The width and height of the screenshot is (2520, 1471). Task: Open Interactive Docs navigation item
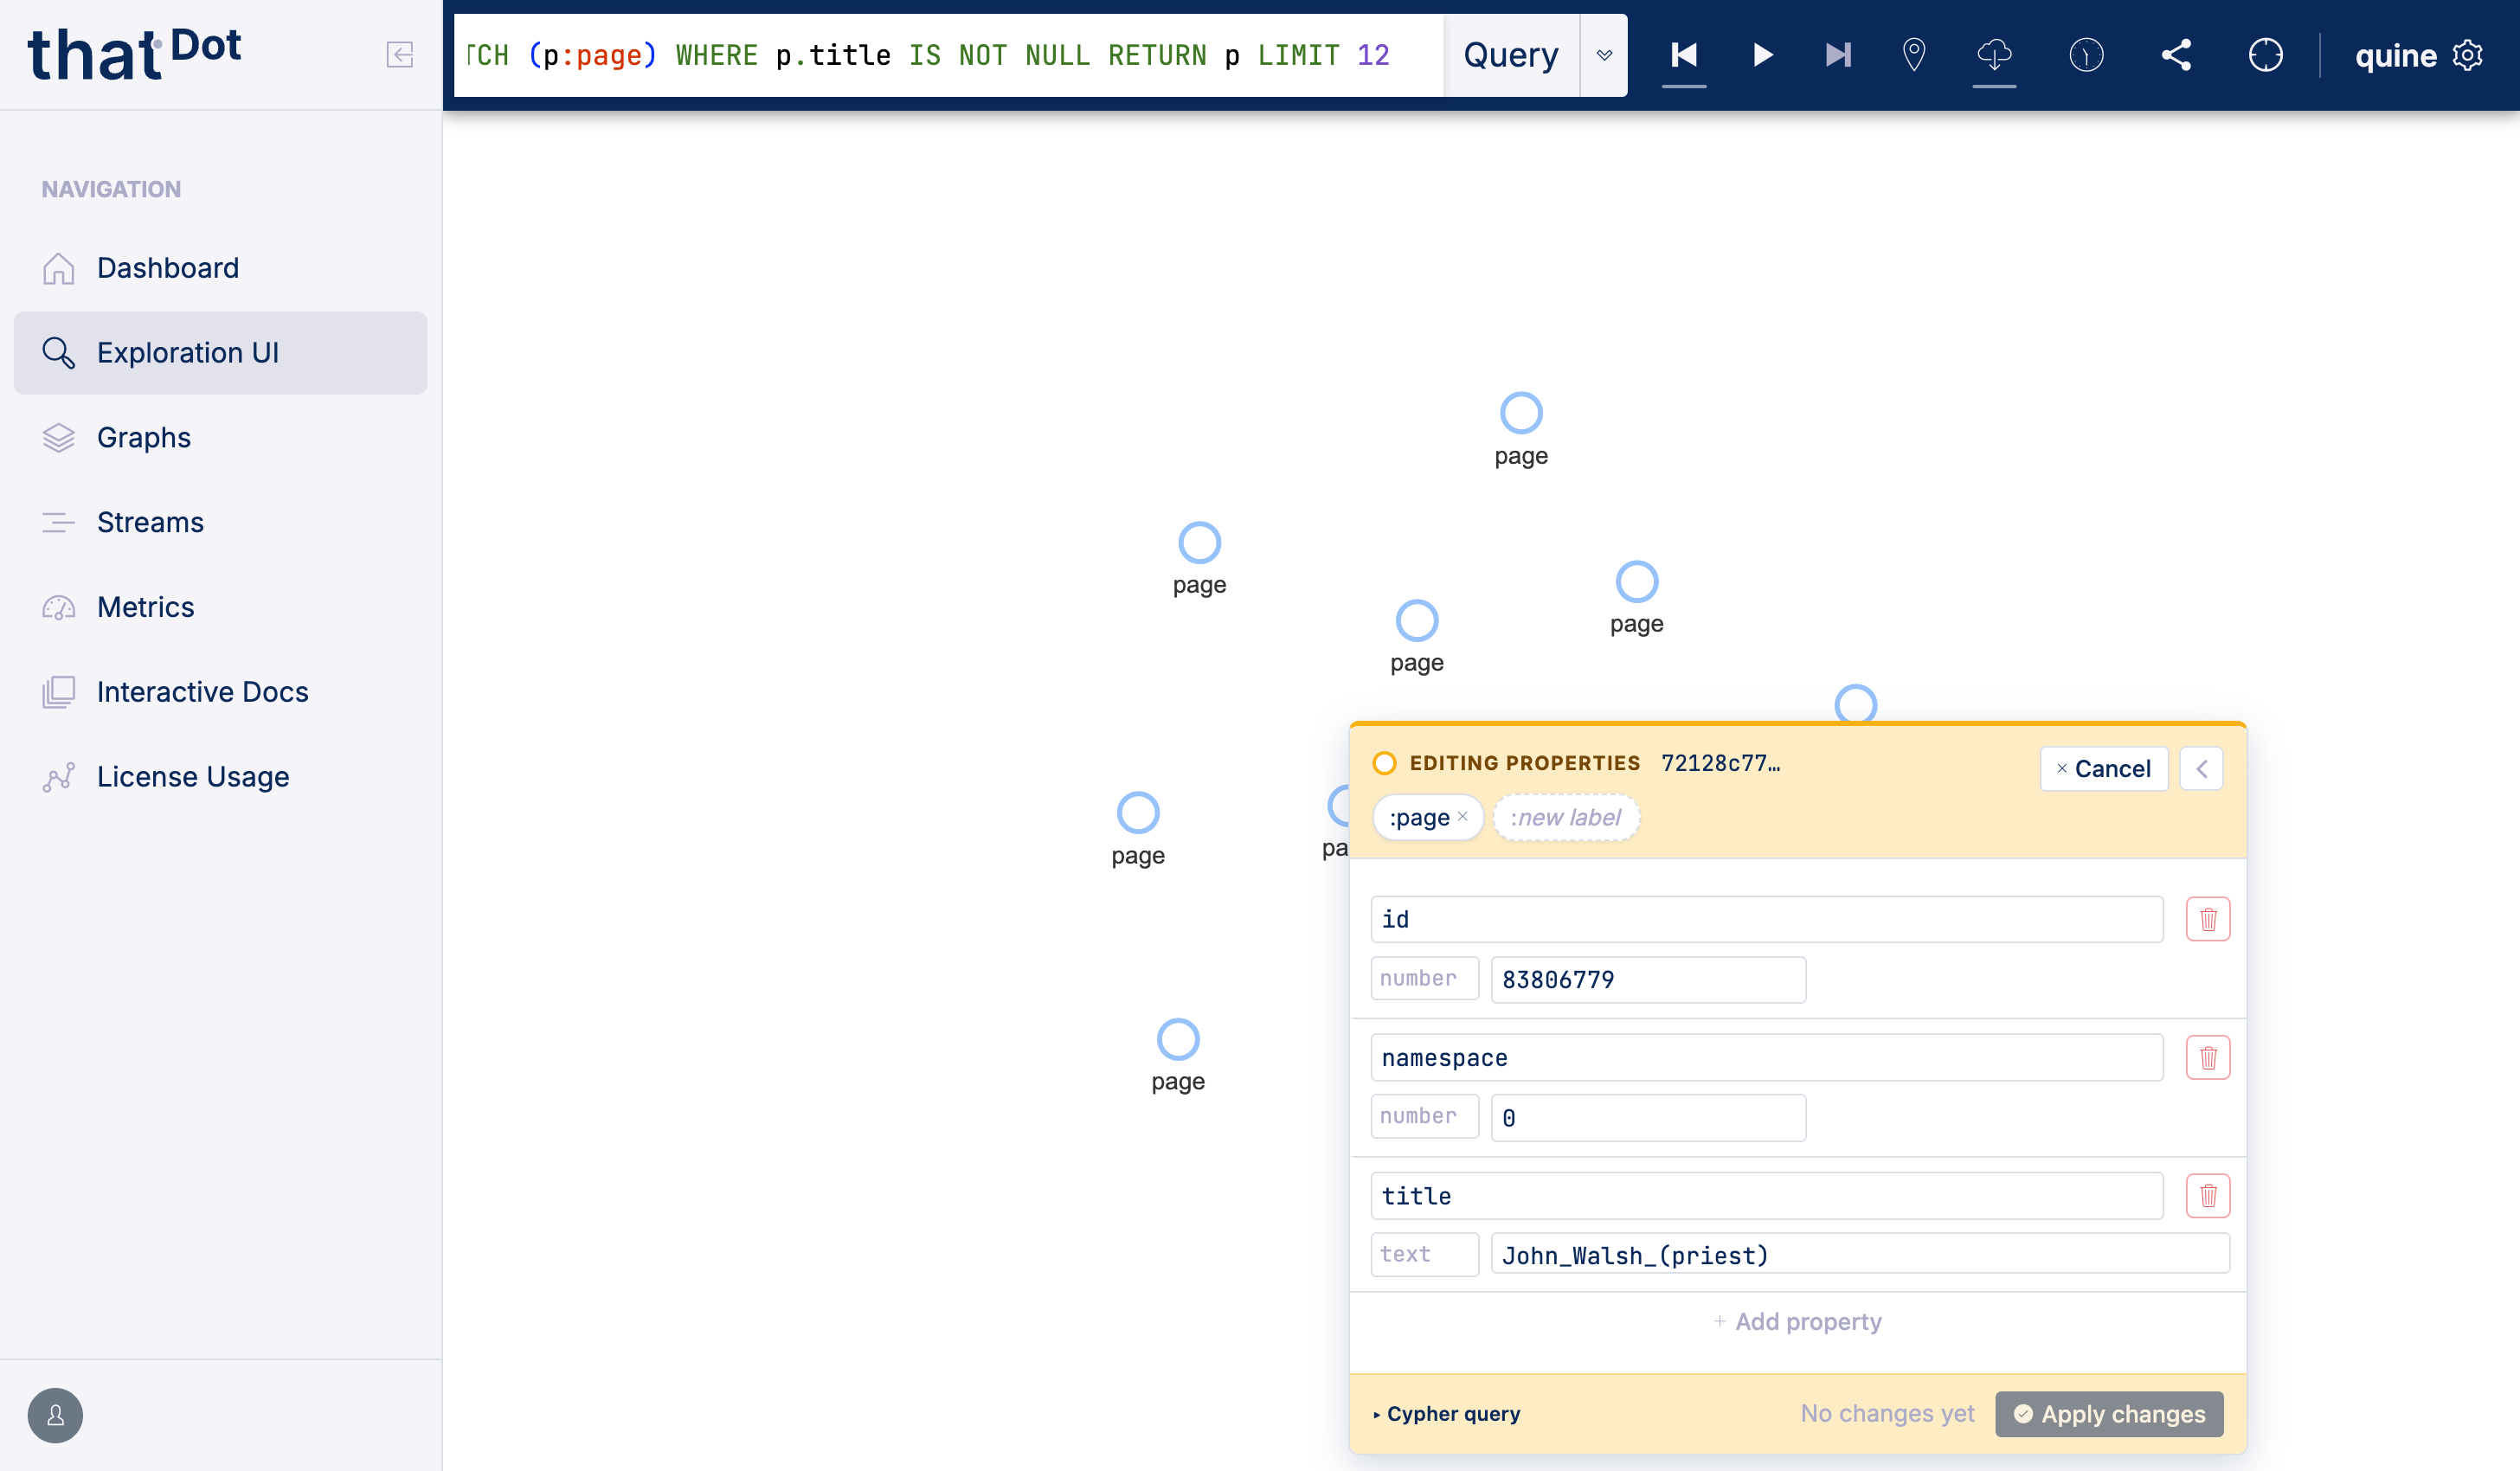coord(220,692)
